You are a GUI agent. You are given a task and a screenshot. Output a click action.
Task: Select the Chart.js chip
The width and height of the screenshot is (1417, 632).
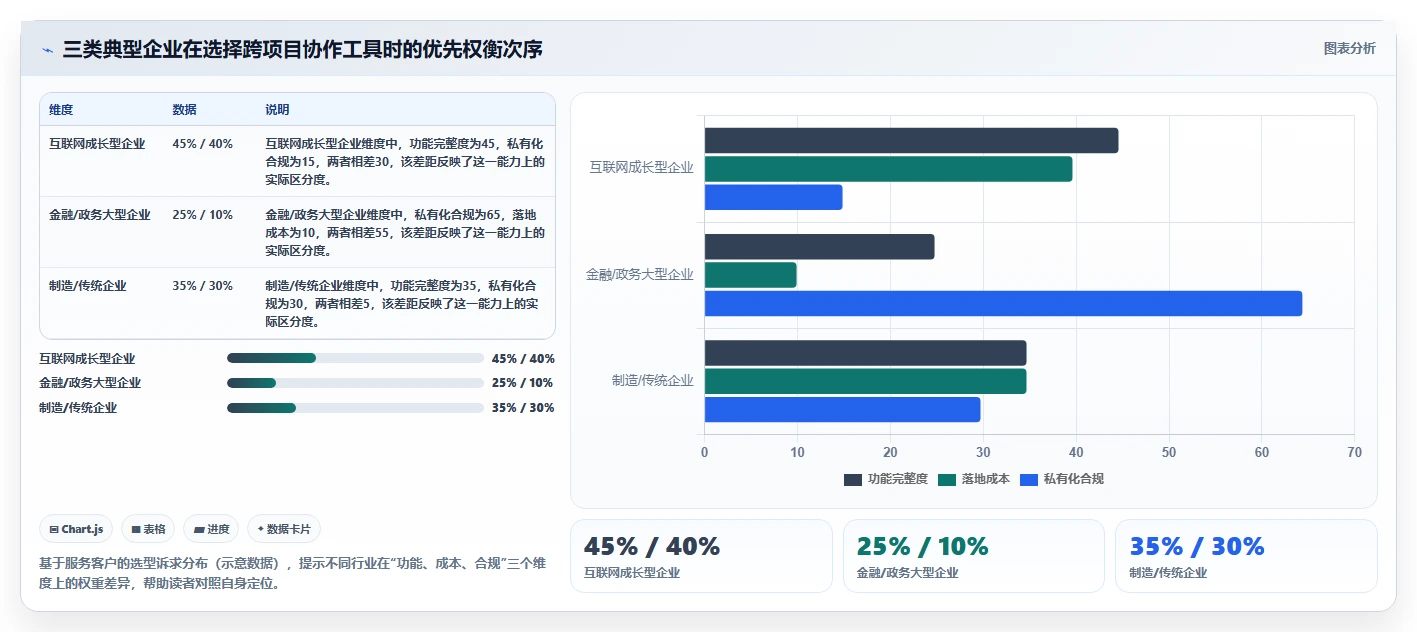pyautogui.click(x=76, y=529)
